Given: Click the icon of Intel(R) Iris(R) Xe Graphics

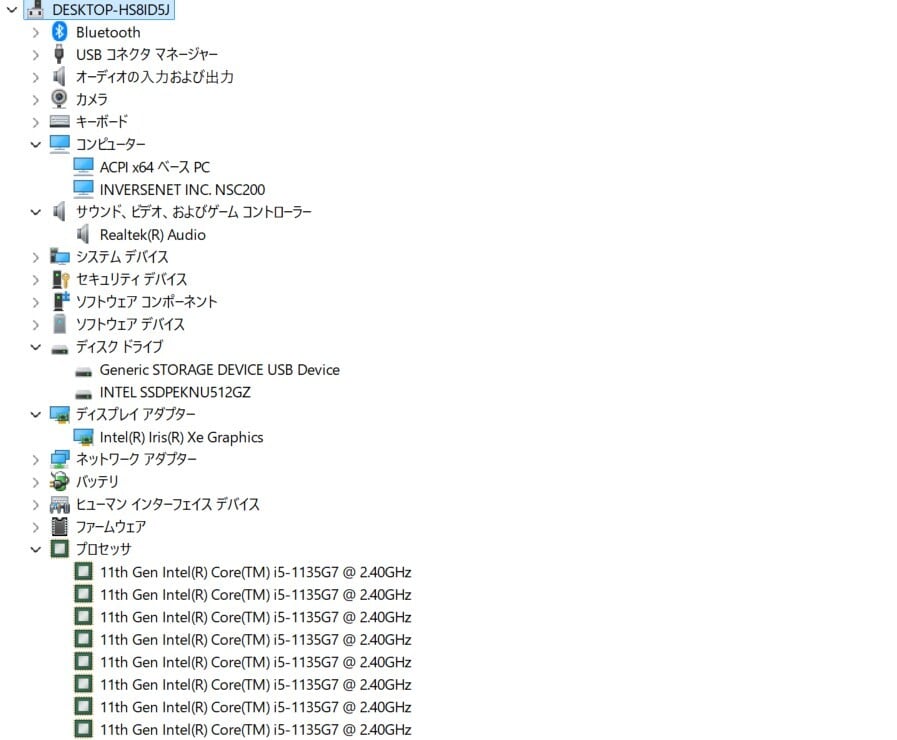Looking at the screenshot, I should pyautogui.click(x=84, y=437).
